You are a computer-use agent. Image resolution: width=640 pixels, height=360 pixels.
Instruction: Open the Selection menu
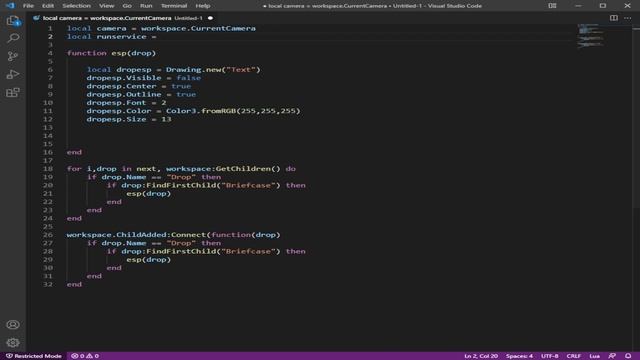[x=76, y=6]
